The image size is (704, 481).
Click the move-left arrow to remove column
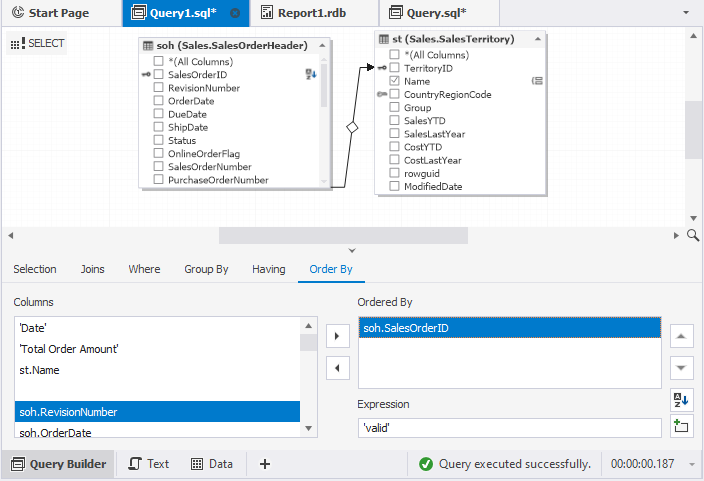coord(338,368)
